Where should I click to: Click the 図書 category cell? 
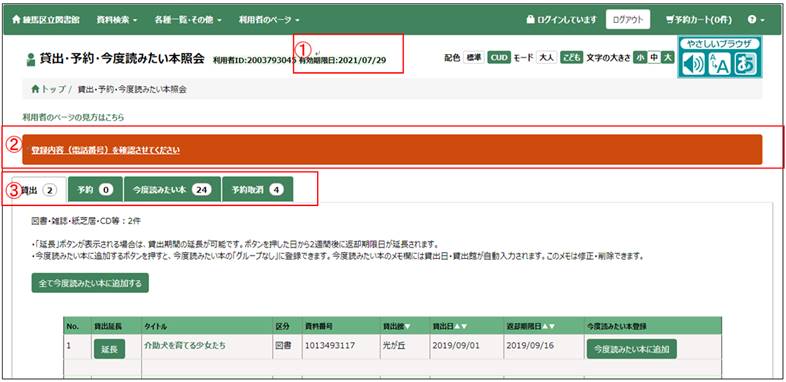pyautogui.click(x=284, y=345)
